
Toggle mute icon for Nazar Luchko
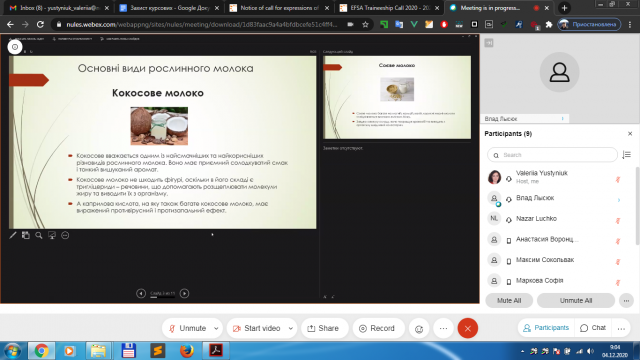pyautogui.click(x=618, y=221)
